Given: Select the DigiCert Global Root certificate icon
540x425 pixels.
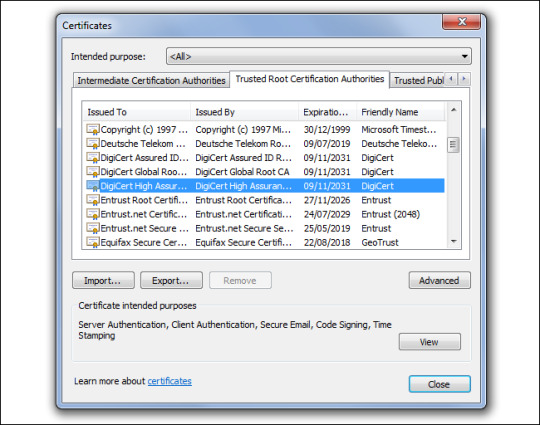Looking at the screenshot, I should tap(93, 172).
